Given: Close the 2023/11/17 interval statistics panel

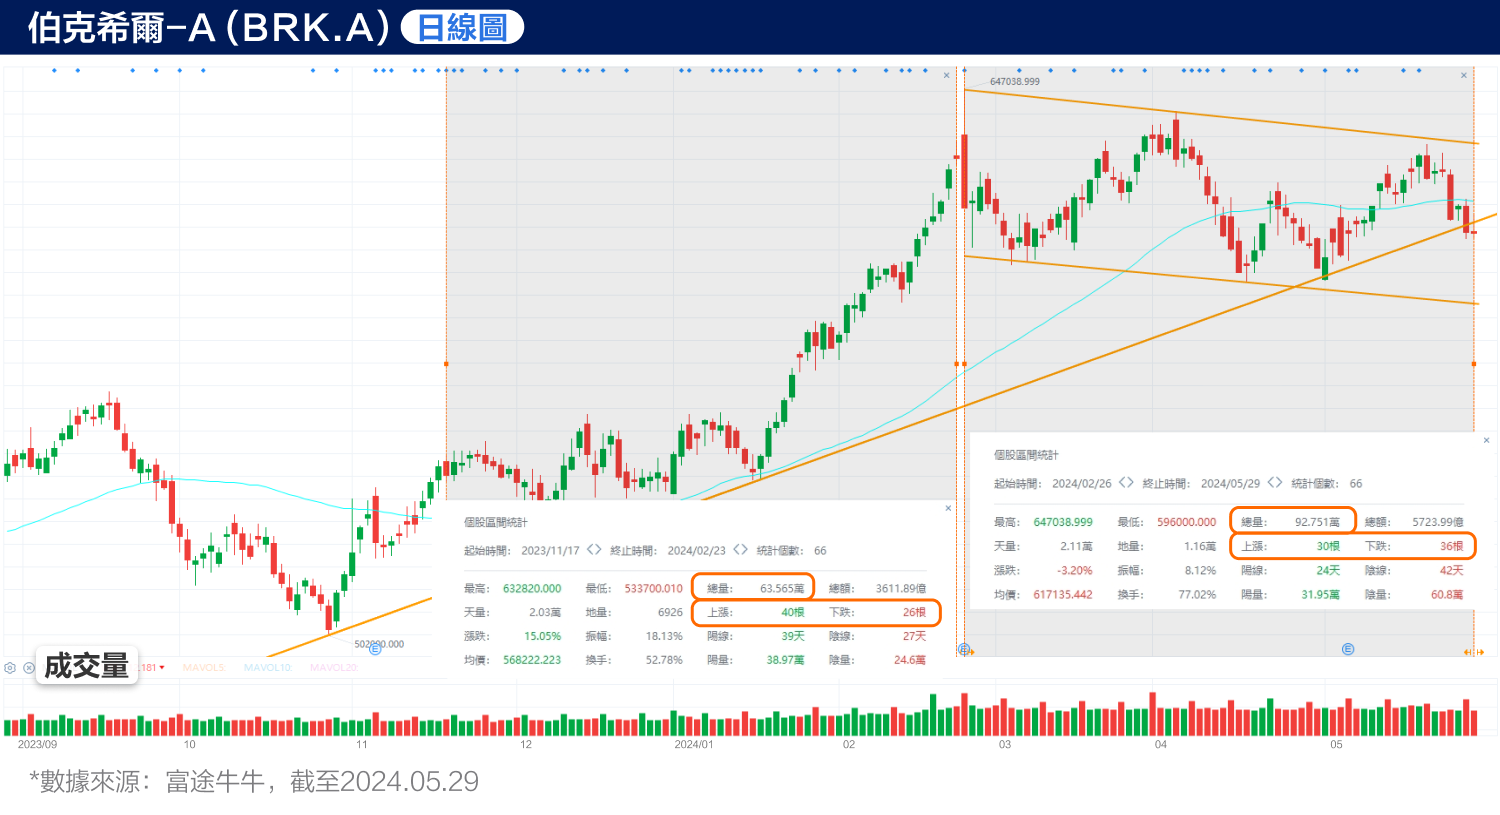Looking at the screenshot, I should tap(948, 508).
